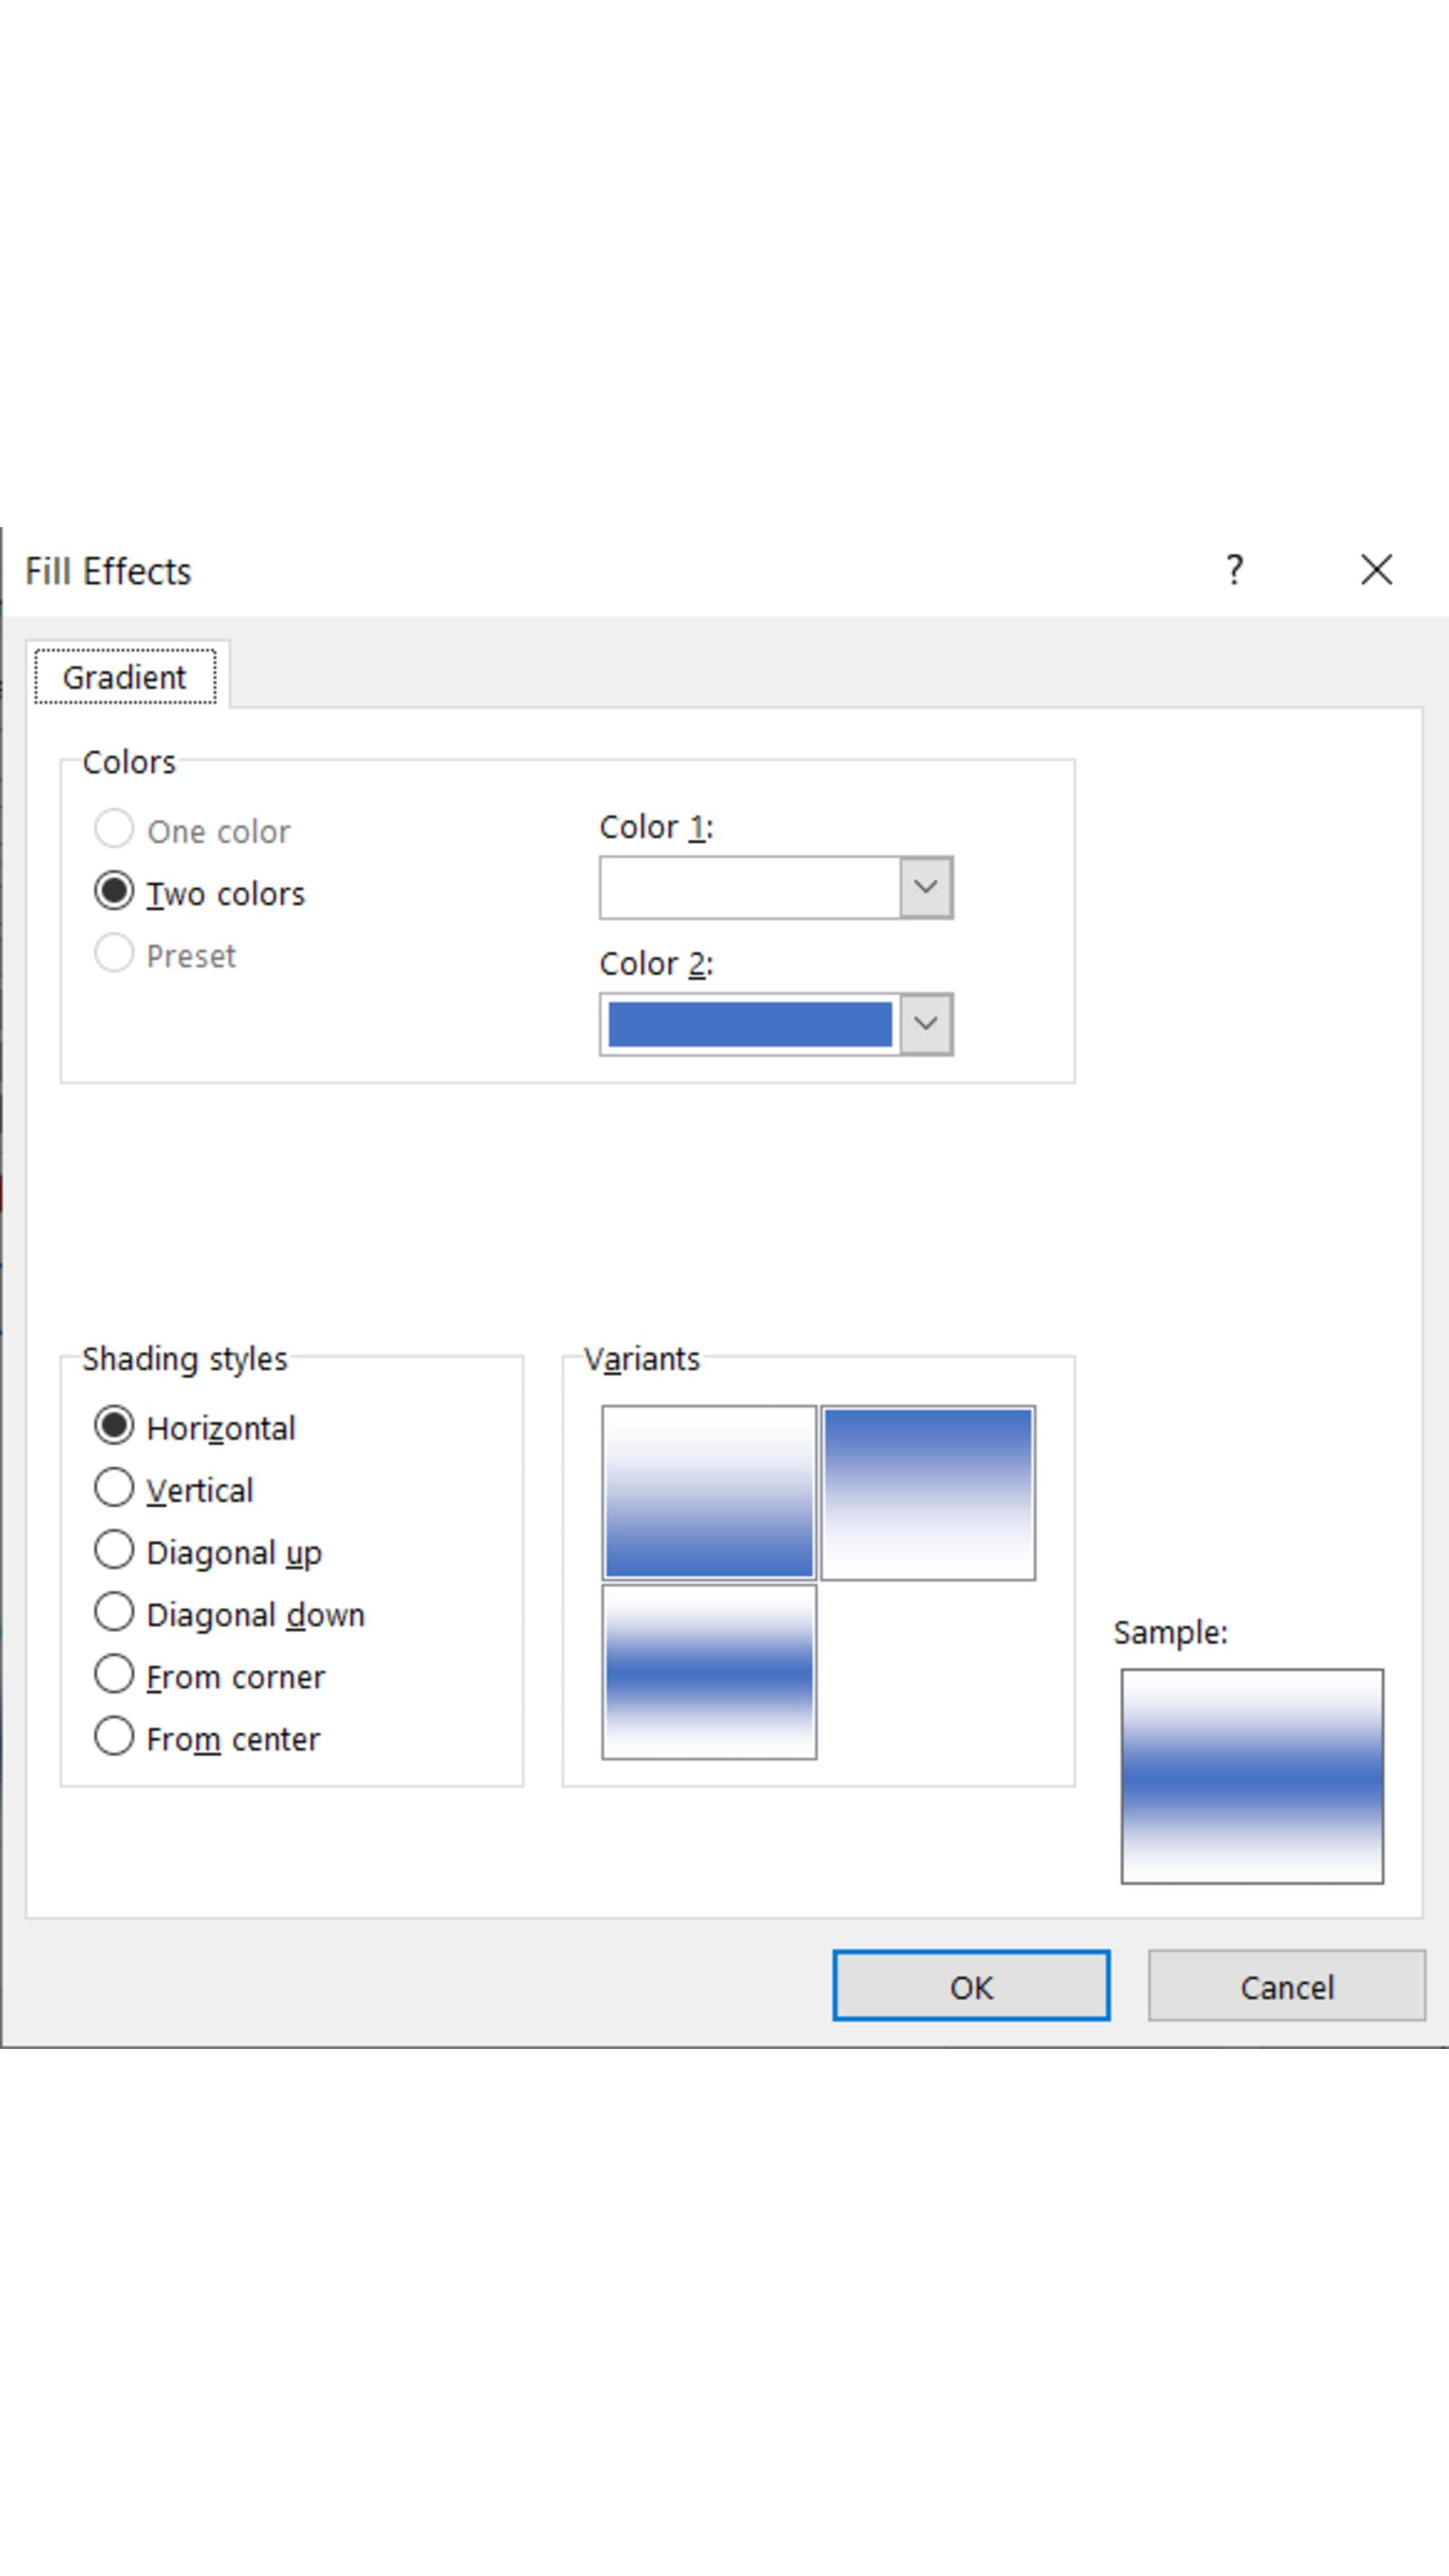Click the blue Color 2 swatch
This screenshot has height=2576, width=1449.
tap(750, 1024)
